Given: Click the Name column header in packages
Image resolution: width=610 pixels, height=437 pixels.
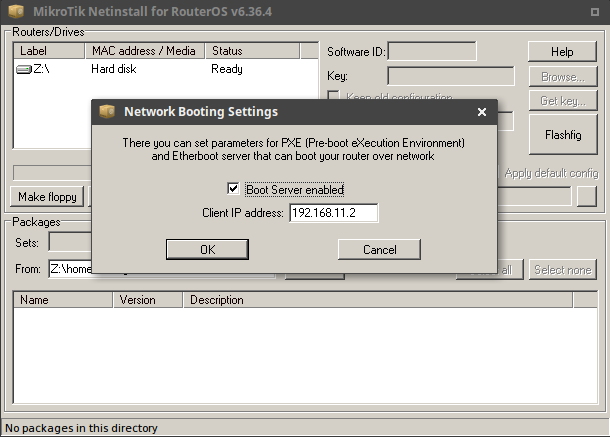Looking at the screenshot, I should [63, 300].
